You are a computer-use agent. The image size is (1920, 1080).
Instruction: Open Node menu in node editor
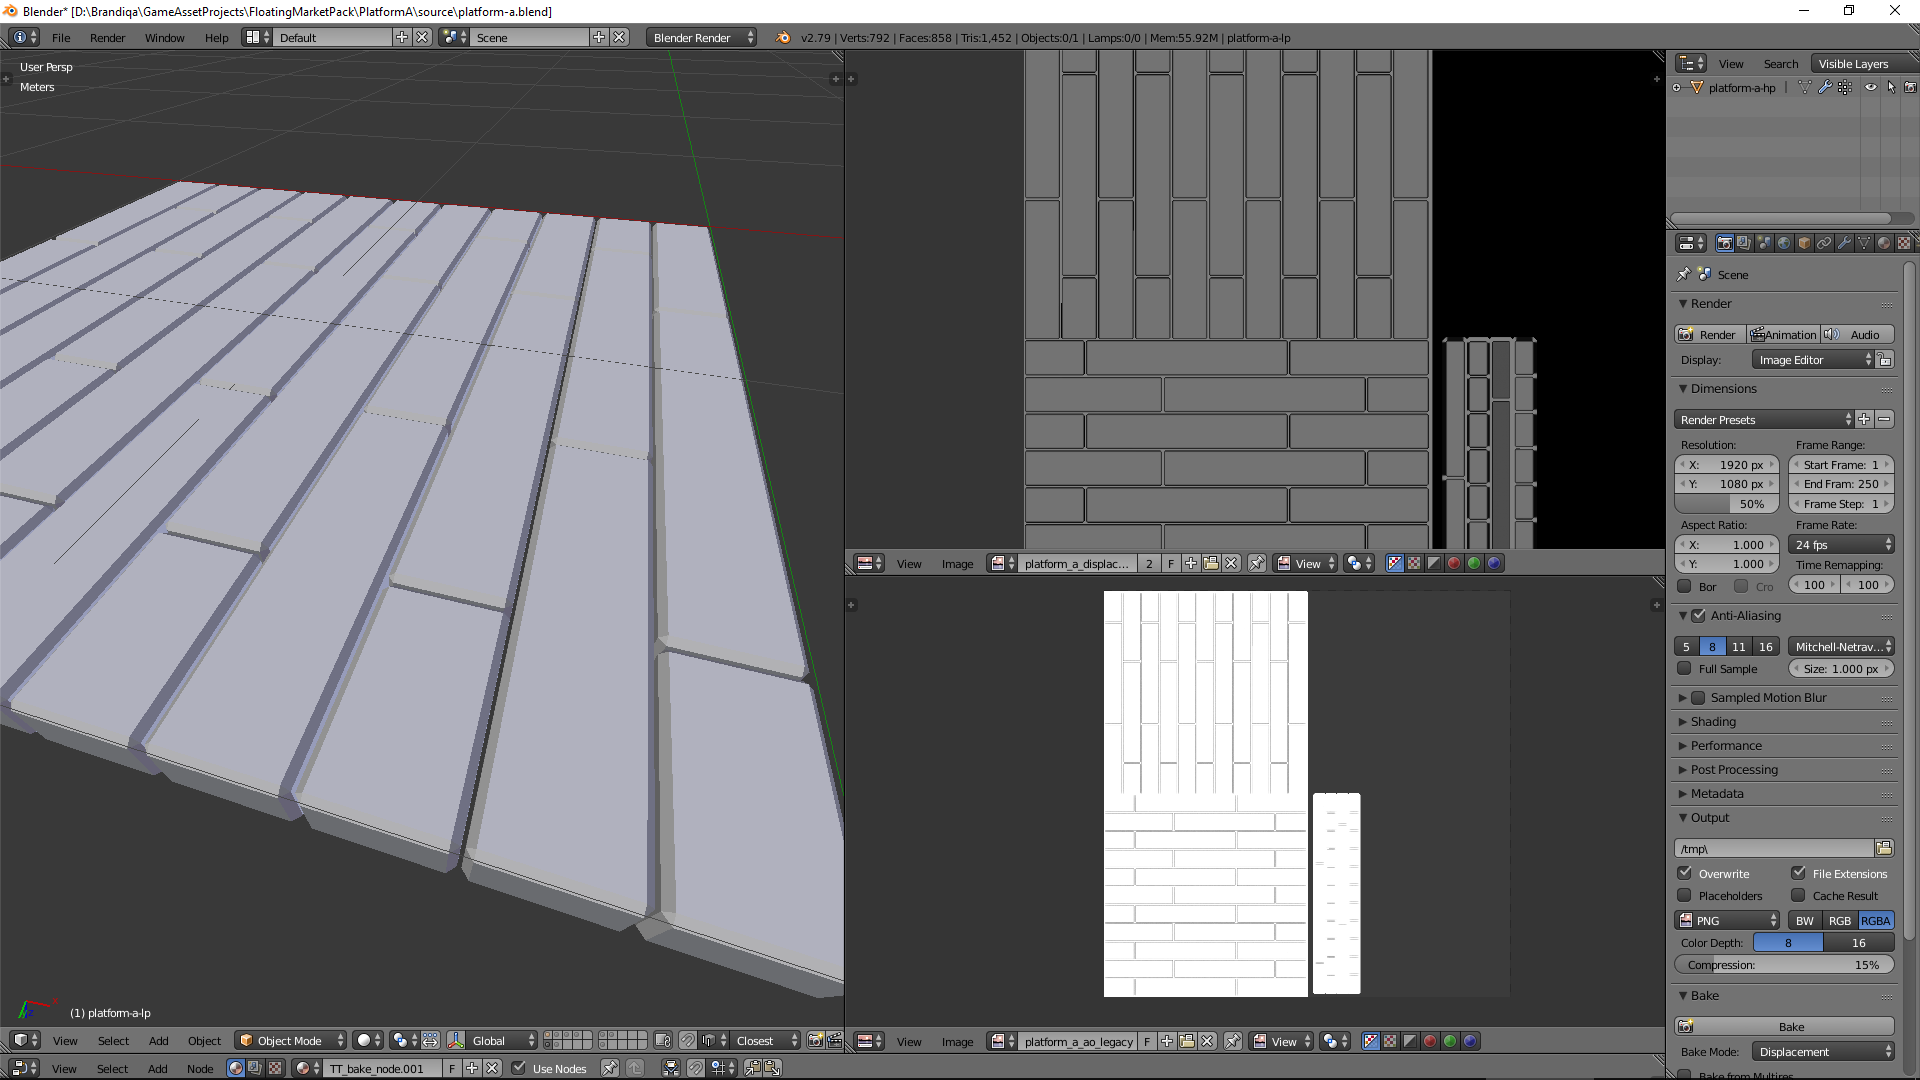(200, 1069)
